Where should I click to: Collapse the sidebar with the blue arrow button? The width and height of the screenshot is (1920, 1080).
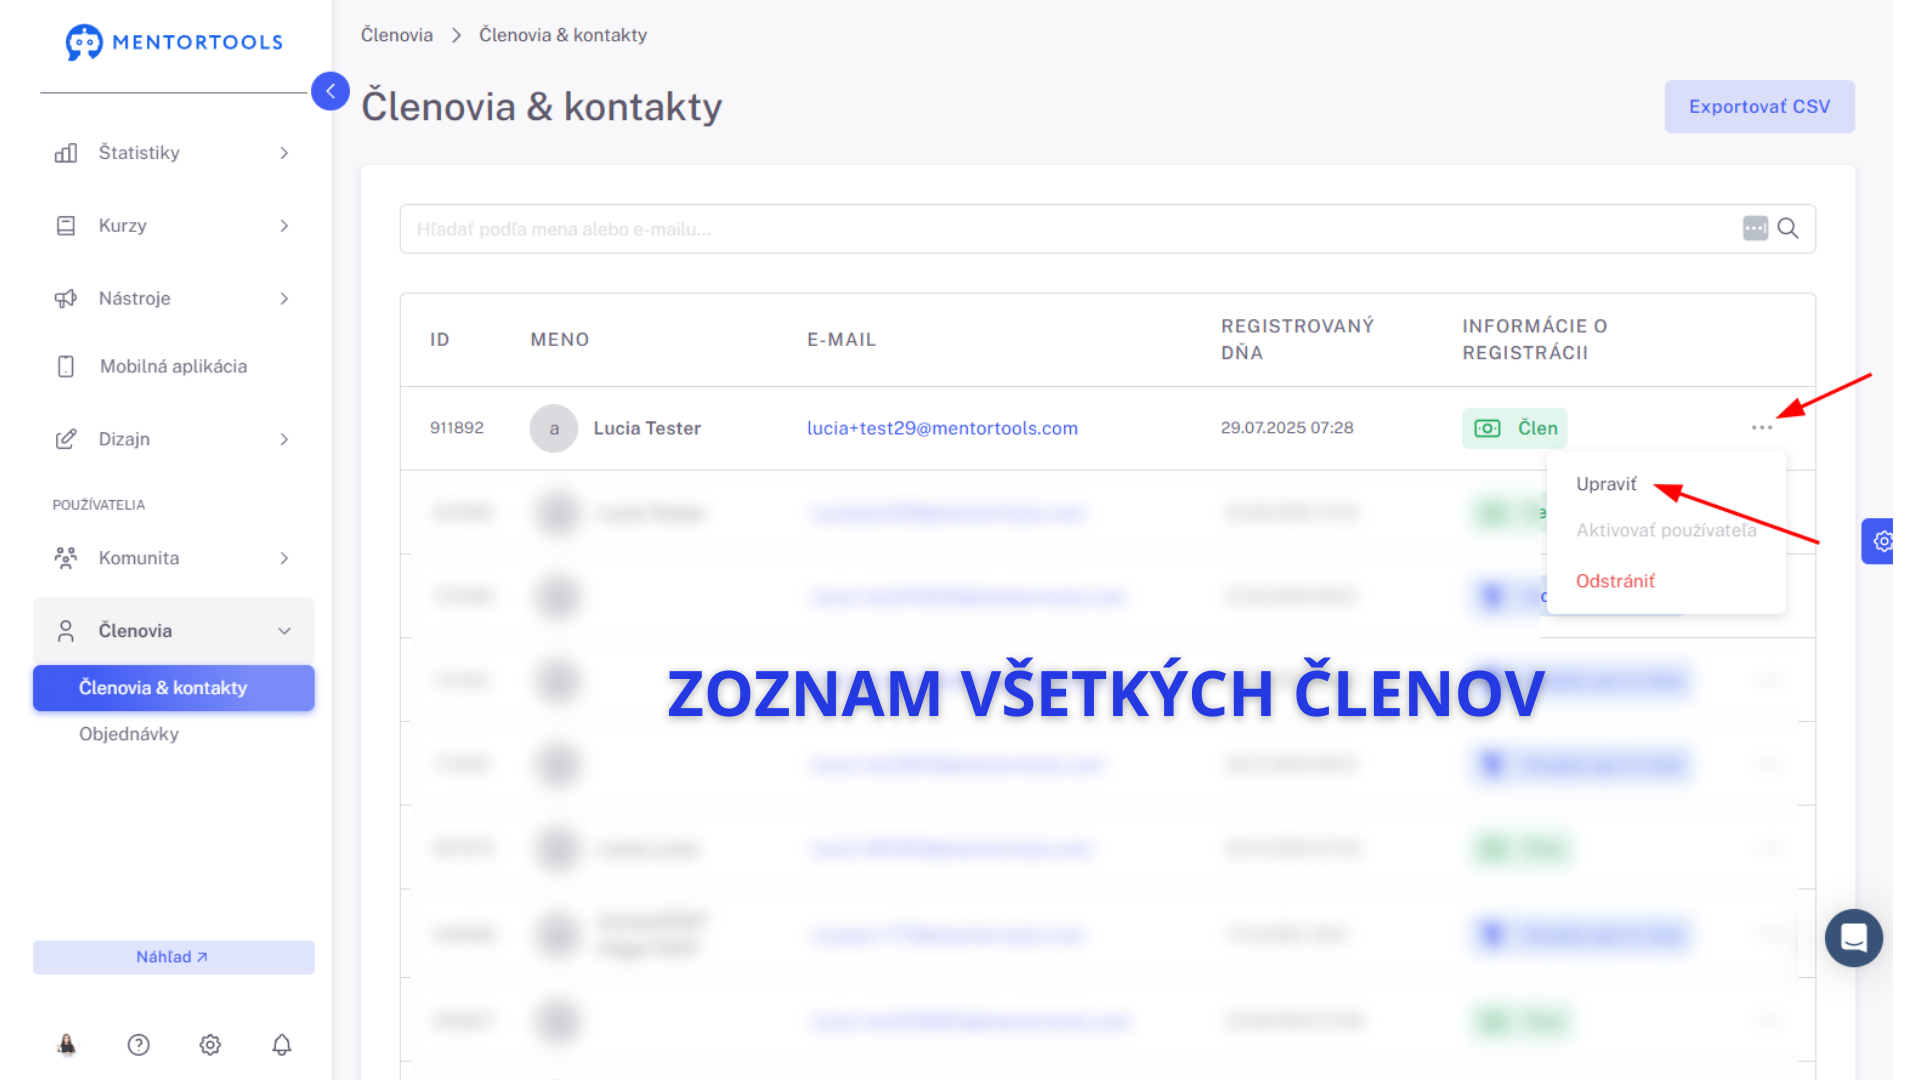330,91
